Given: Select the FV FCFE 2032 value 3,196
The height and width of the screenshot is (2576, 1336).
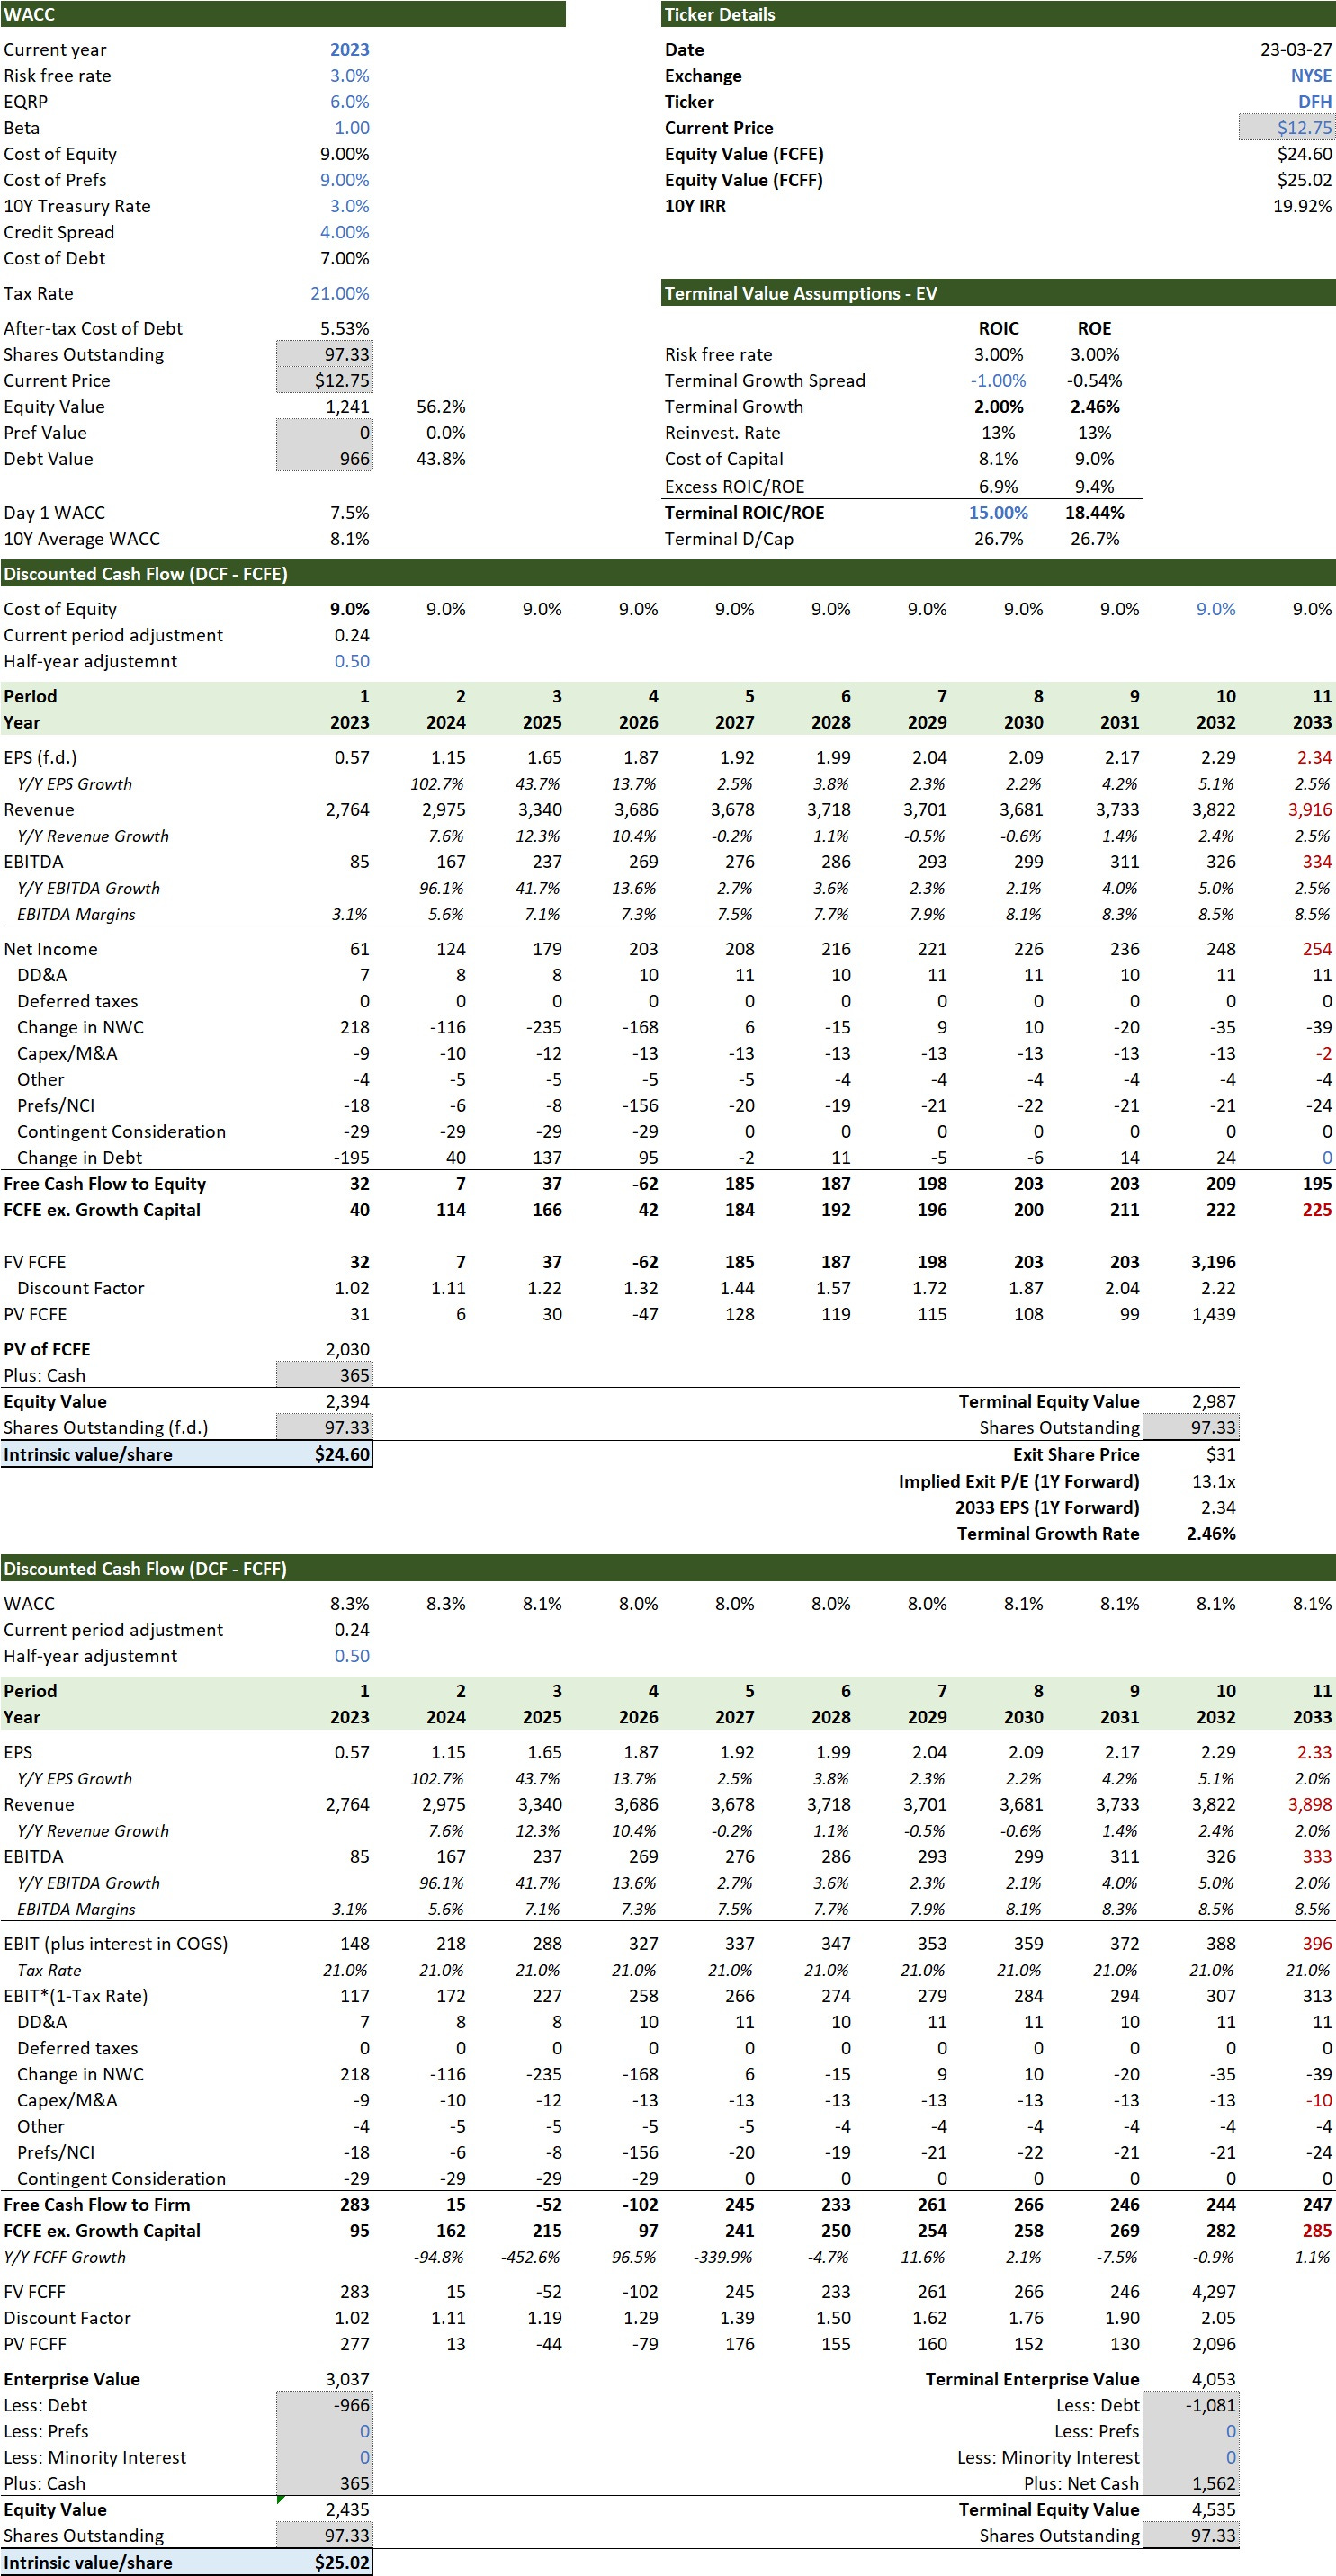Looking at the screenshot, I should [1213, 1261].
